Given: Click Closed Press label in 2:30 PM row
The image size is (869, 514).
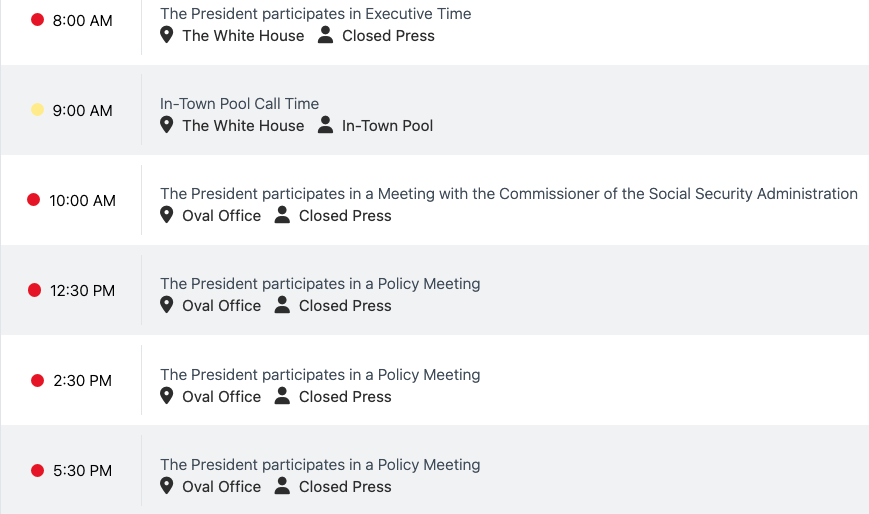Looking at the screenshot, I should pos(345,397).
